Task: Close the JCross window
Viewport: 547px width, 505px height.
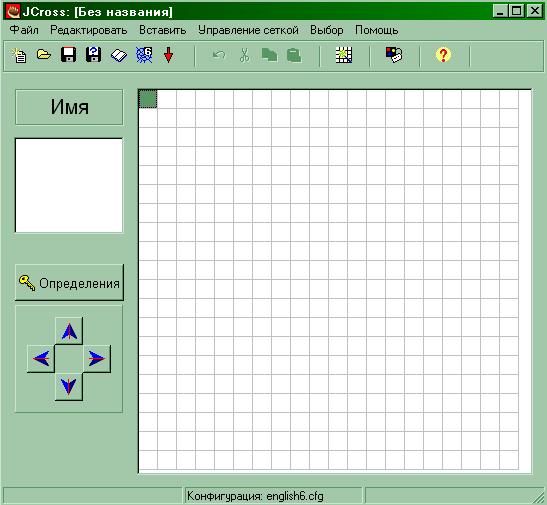Action: (x=534, y=12)
